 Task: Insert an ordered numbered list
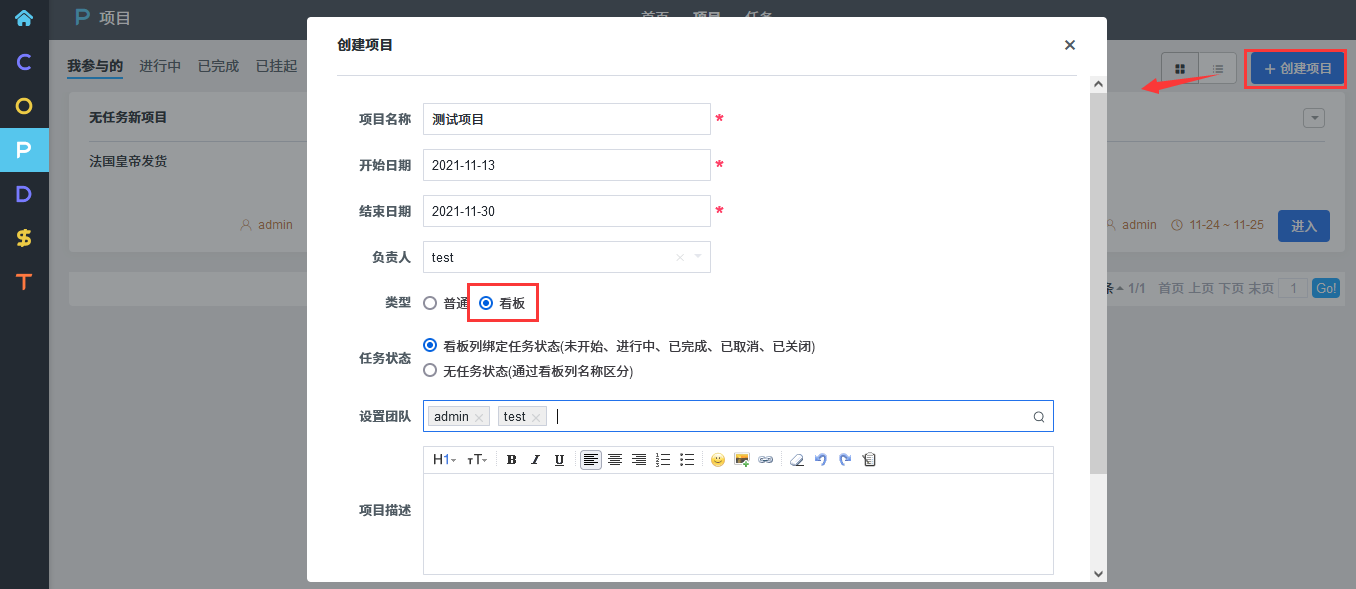pos(663,460)
